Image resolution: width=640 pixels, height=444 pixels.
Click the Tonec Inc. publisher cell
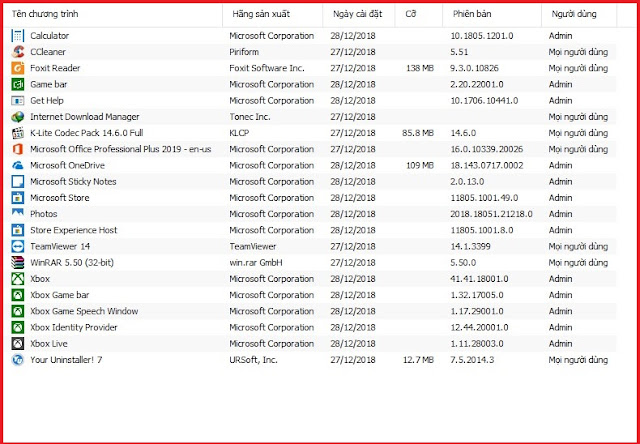[250, 117]
